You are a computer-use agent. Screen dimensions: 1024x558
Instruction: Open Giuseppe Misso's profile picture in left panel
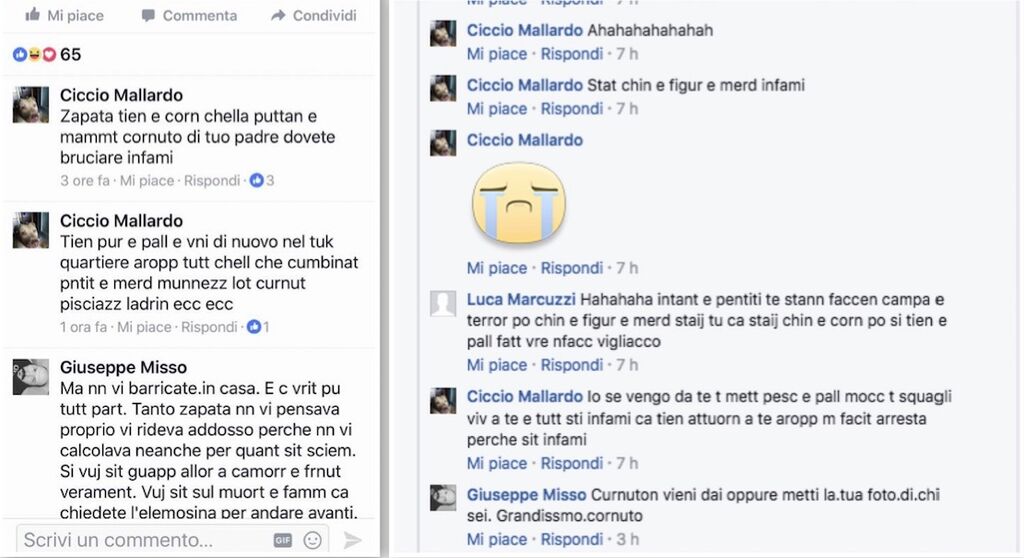coord(31,376)
